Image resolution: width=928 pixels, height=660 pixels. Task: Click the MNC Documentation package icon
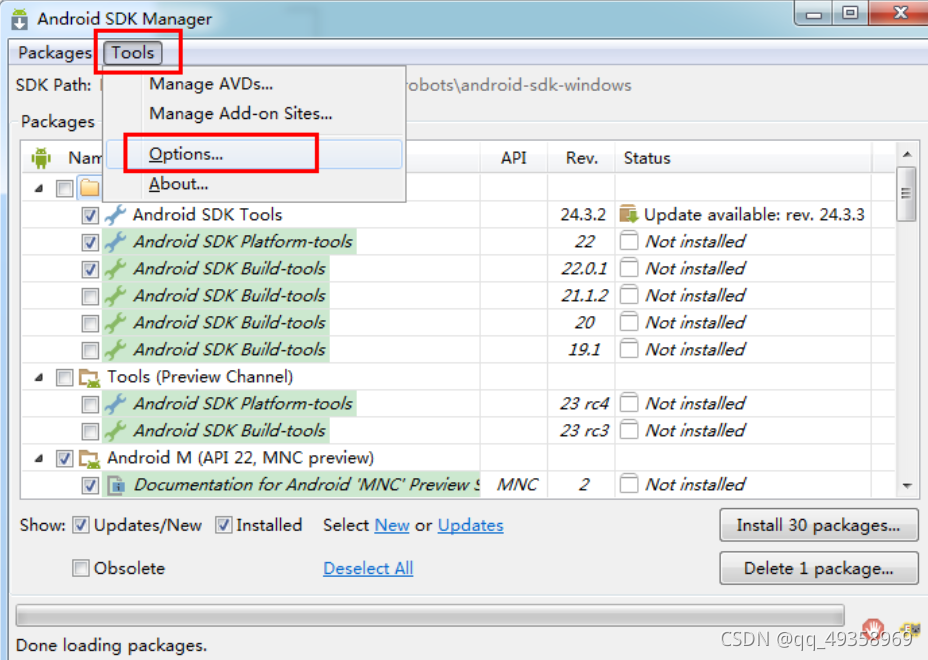click(116, 485)
